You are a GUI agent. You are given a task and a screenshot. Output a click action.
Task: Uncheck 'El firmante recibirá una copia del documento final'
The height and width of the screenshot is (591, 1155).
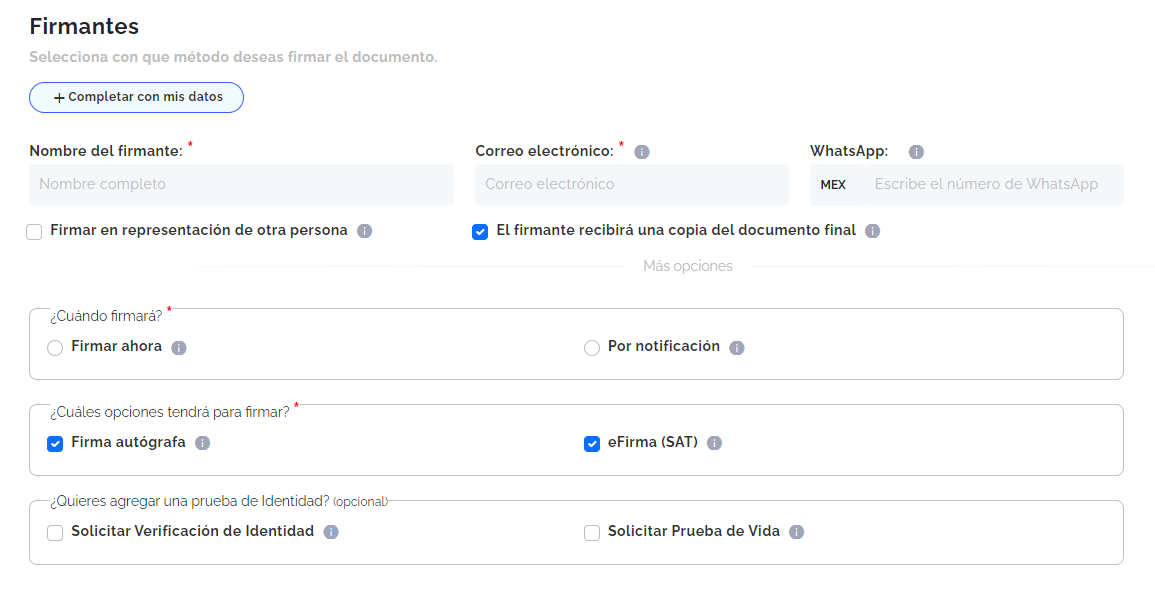(480, 230)
